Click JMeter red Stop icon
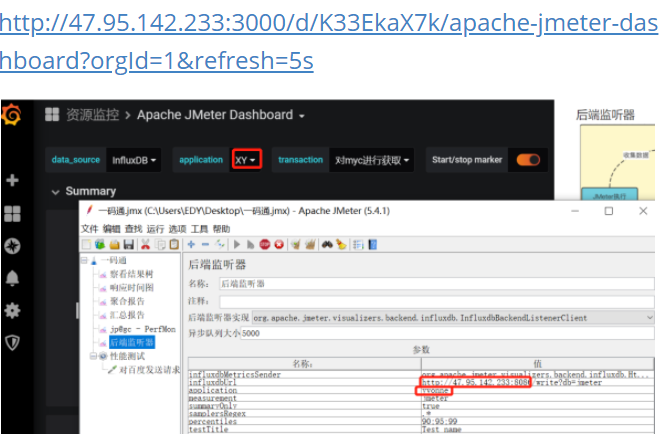Image resolution: width=664 pixels, height=440 pixels. click(x=265, y=244)
